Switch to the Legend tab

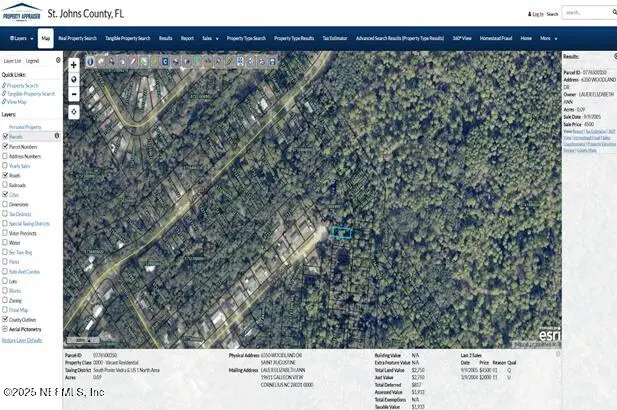click(32, 61)
